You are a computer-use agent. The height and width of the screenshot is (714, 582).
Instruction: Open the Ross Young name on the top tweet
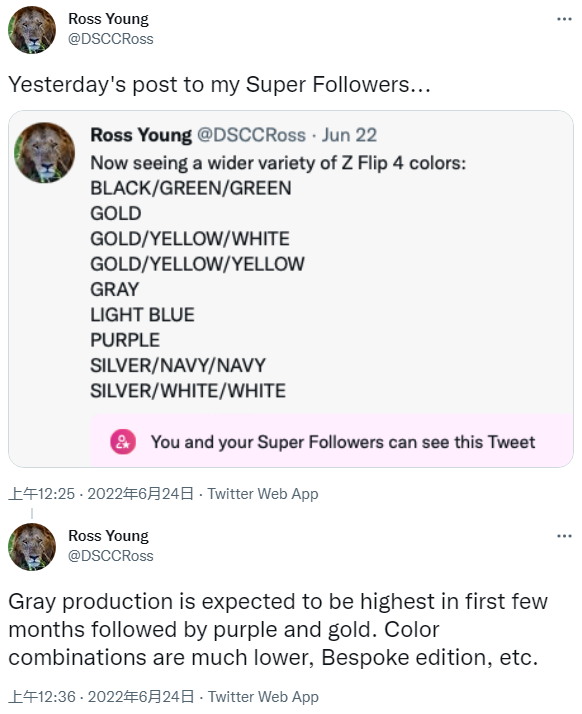click(x=108, y=19)
